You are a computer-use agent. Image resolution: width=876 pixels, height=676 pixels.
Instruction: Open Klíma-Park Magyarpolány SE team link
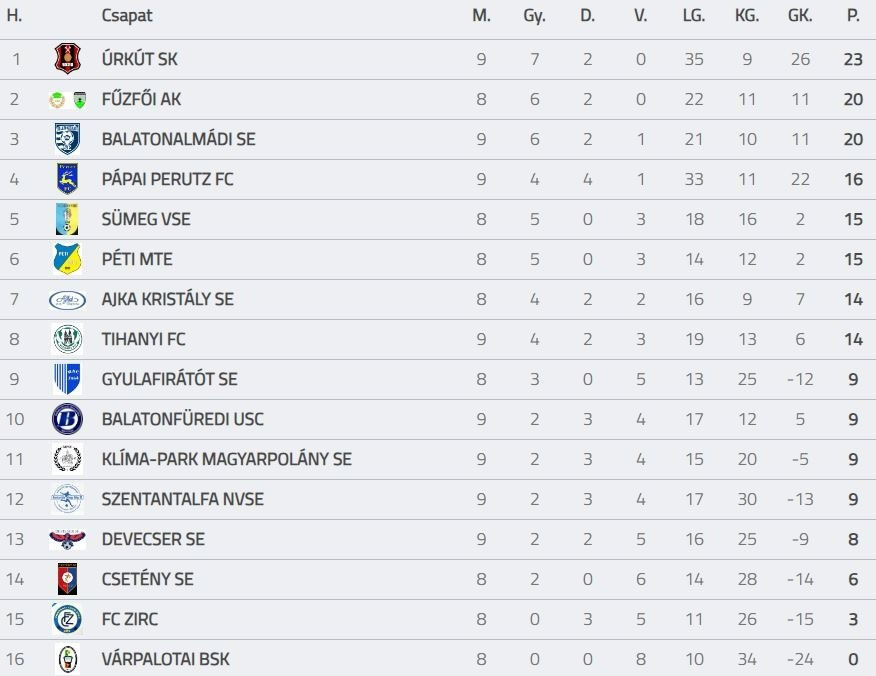click(226, 459)
